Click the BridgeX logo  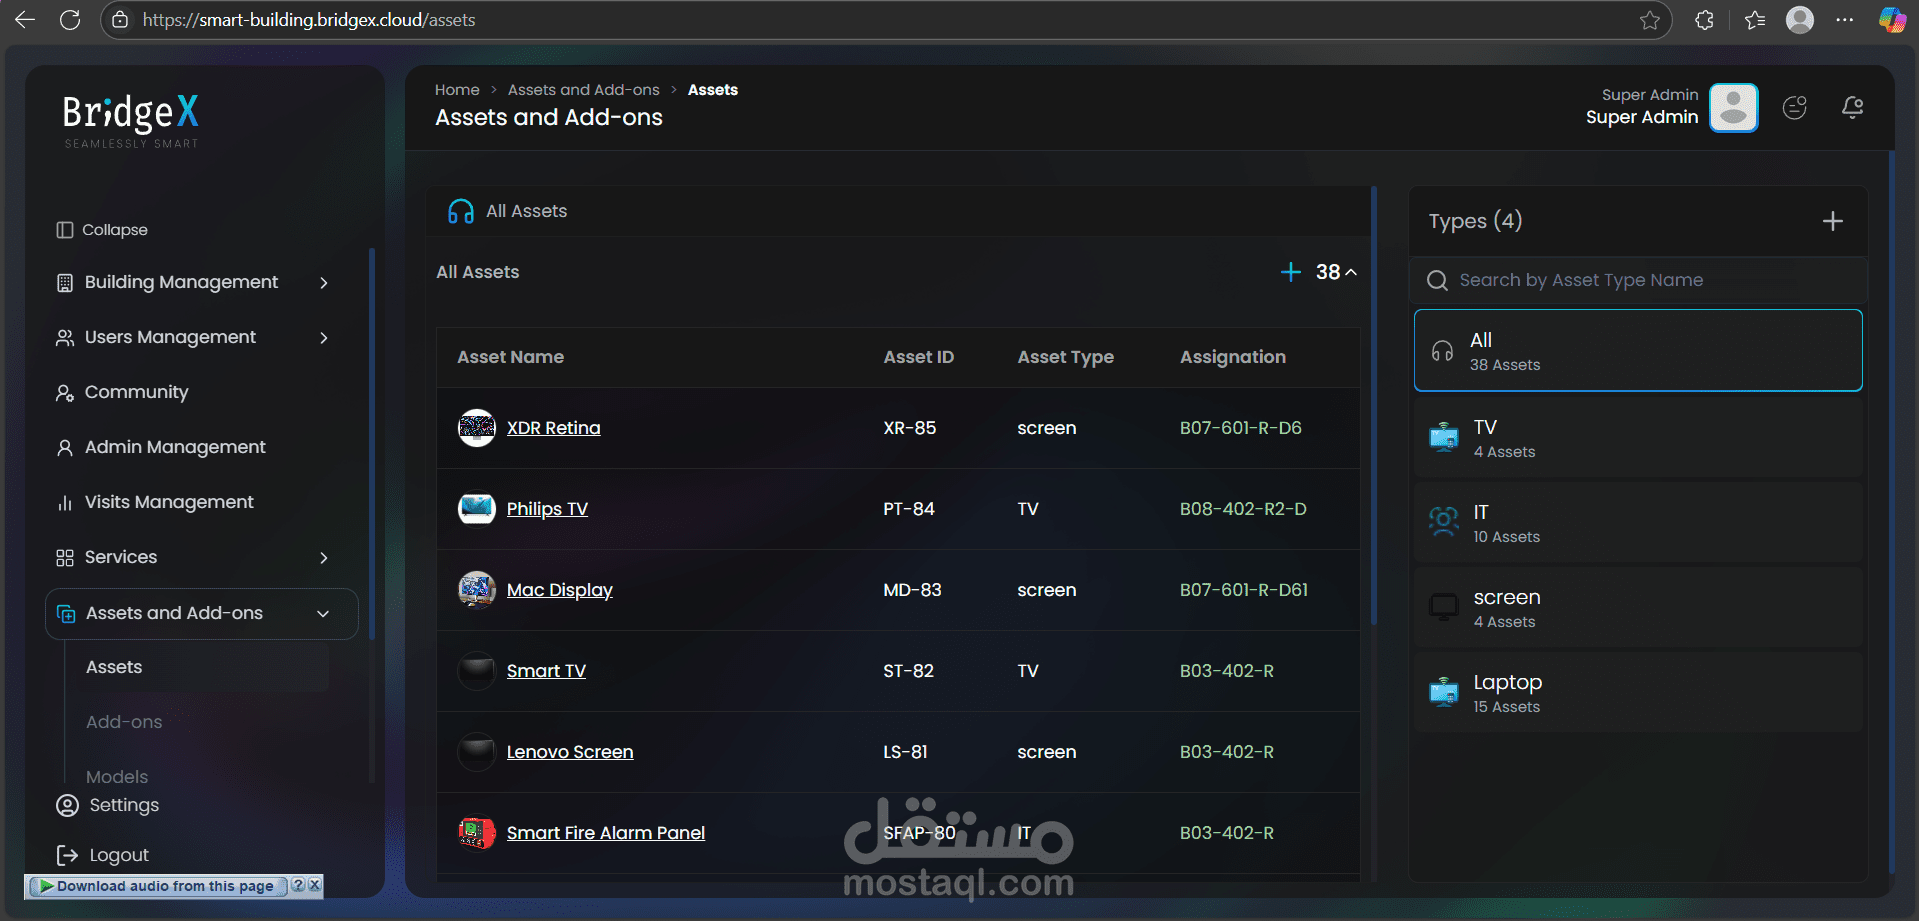[x=131, y=121]
